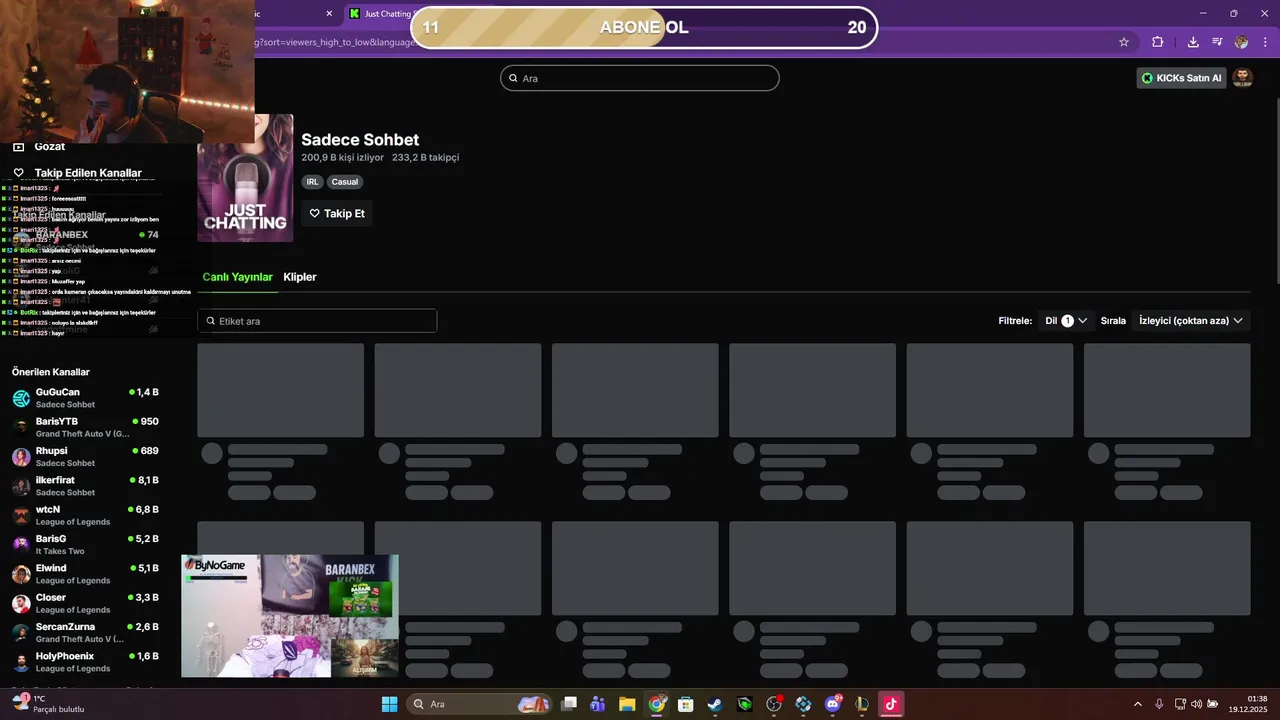Open Microsoft Store from the taskbar

click(686, 704)
